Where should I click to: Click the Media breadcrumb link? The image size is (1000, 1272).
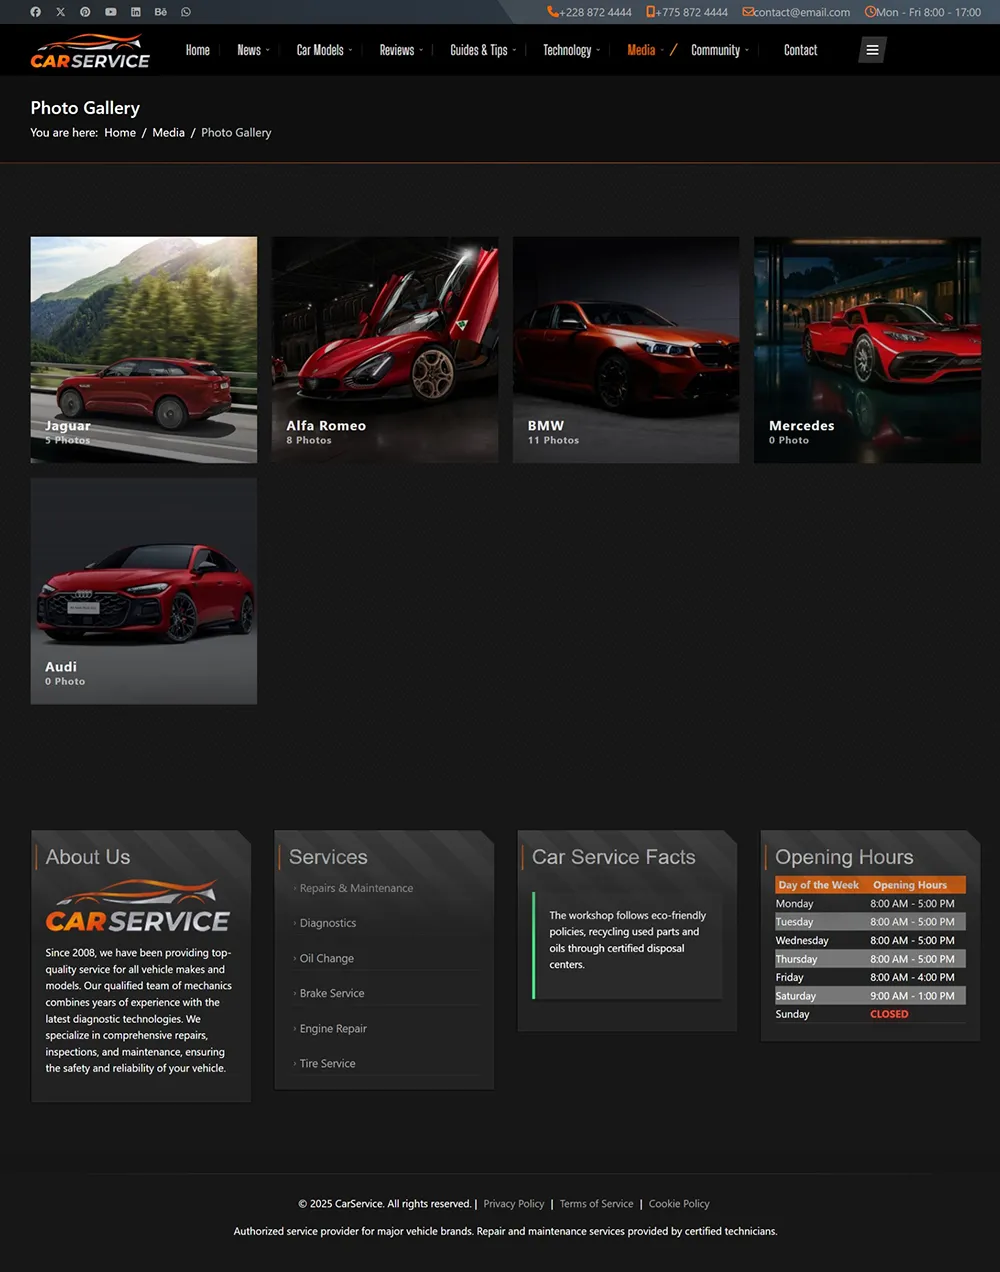[168, 132]
